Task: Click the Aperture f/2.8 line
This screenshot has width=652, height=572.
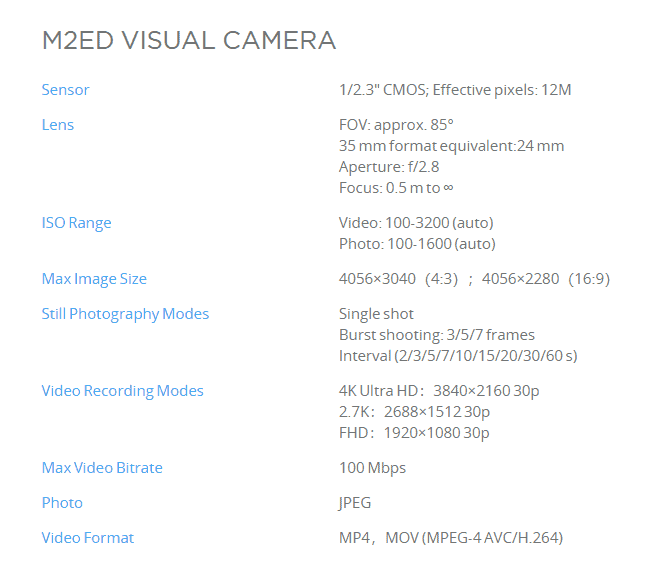Action: [x=389, y=167]
